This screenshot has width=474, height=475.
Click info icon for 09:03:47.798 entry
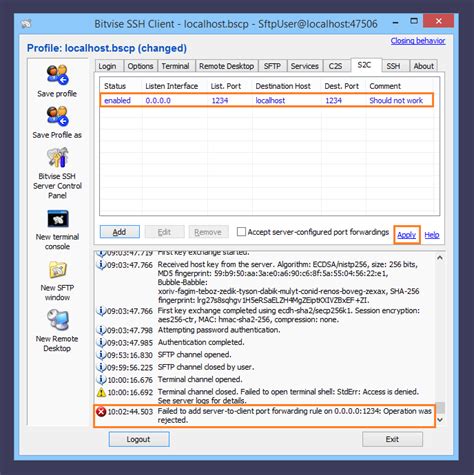click(101, 330)
